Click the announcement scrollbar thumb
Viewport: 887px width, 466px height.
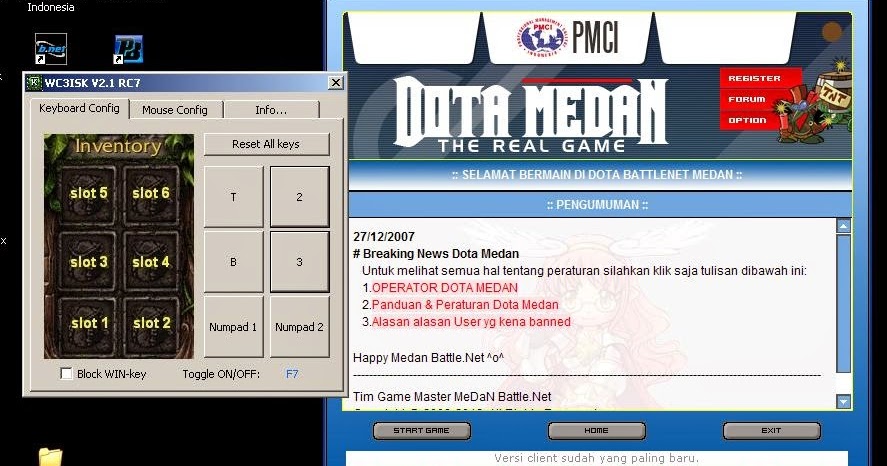click(843, 304)
